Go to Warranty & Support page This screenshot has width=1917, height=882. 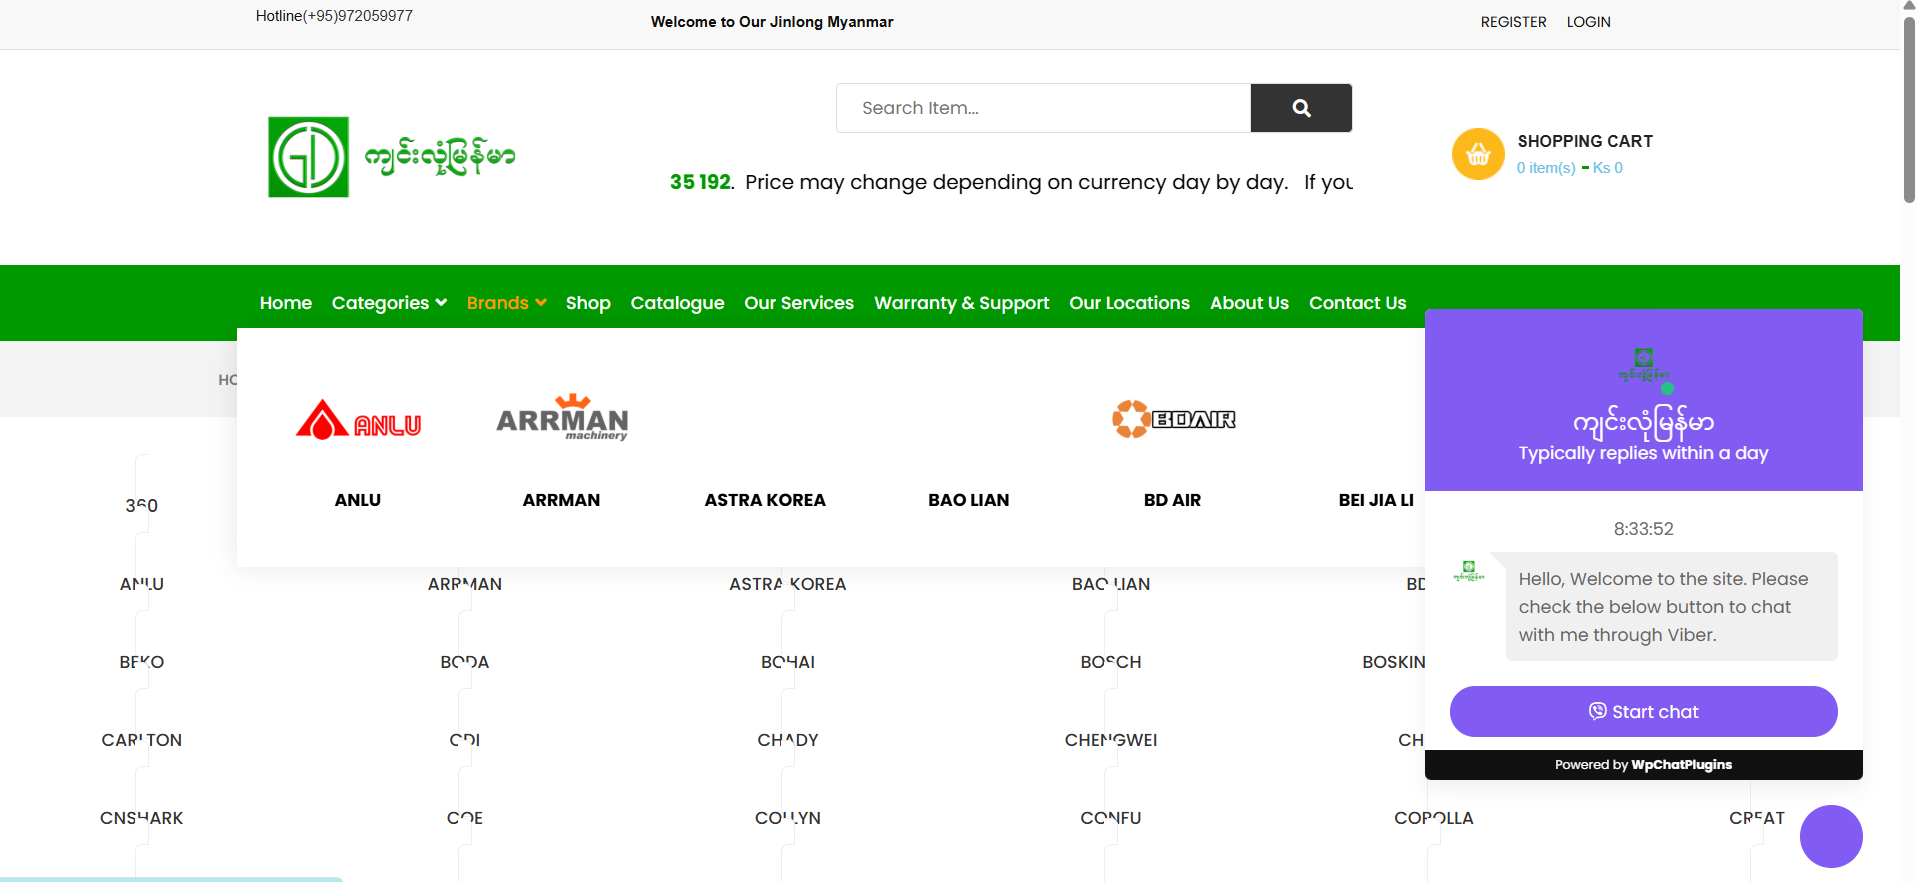coord(961,303)
